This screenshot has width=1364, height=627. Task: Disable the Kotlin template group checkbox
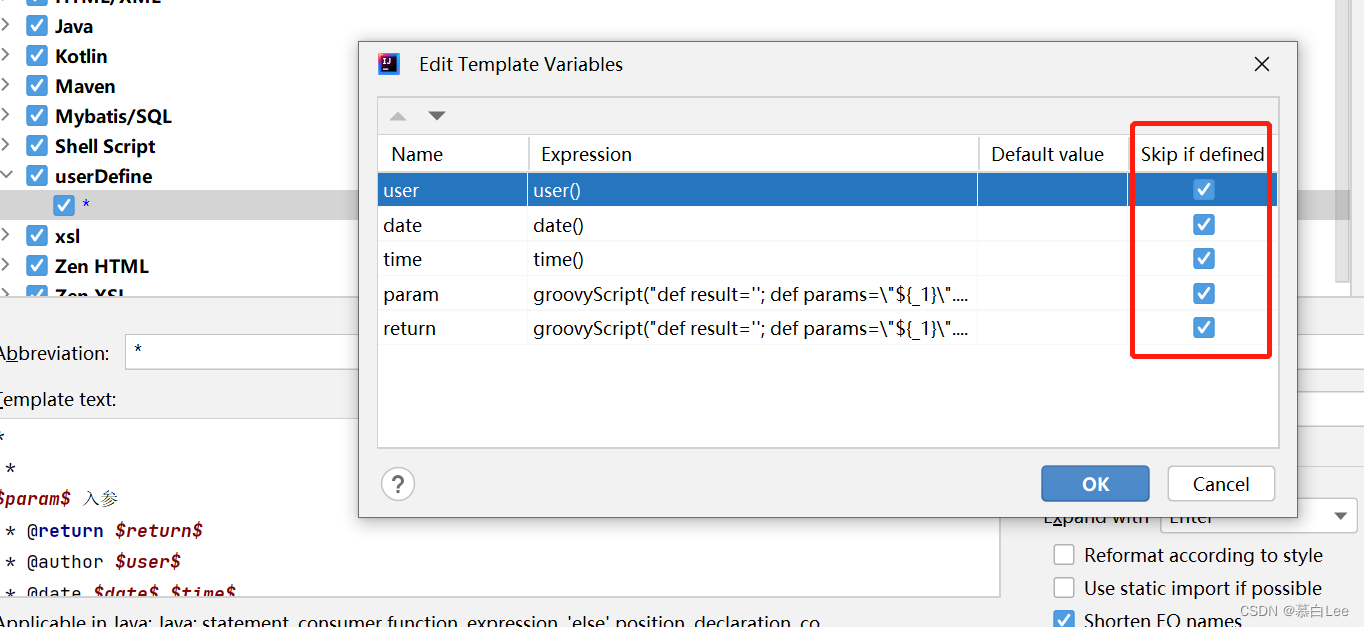[x=37, y=56]
